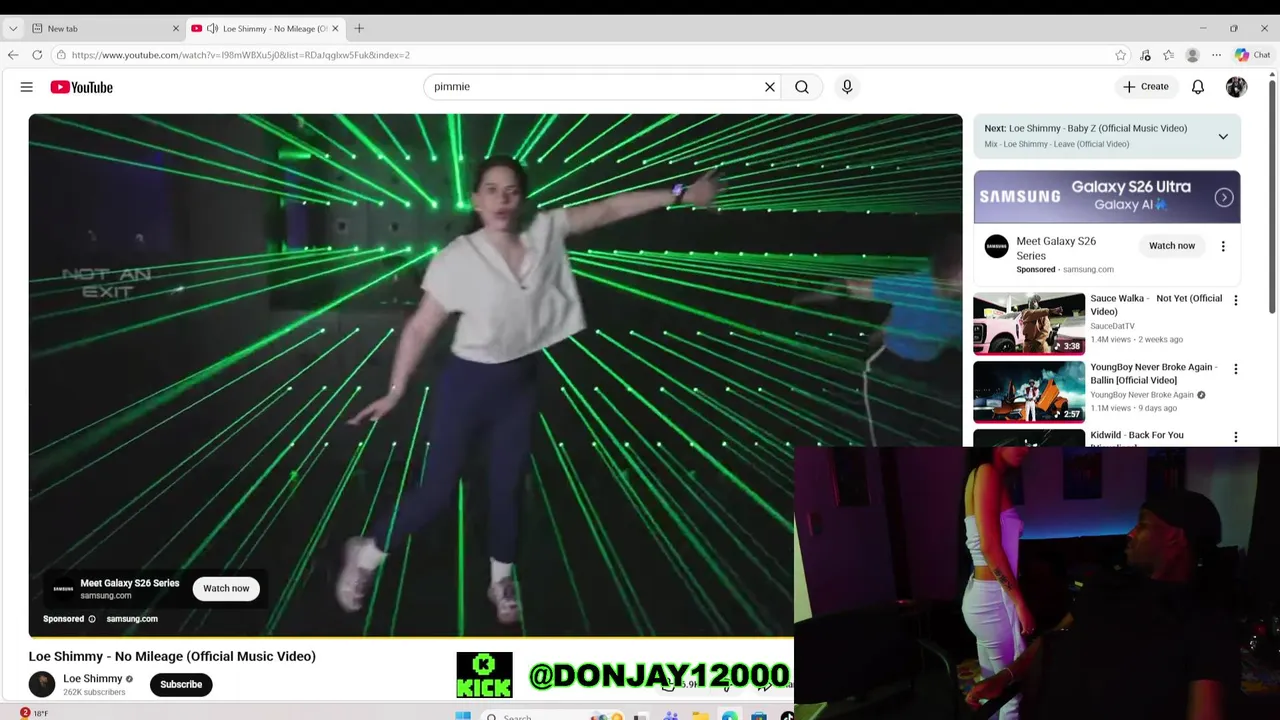Open browser extensions icon in toolbar
1280x720 pixels.
(x=1145, y=55)
